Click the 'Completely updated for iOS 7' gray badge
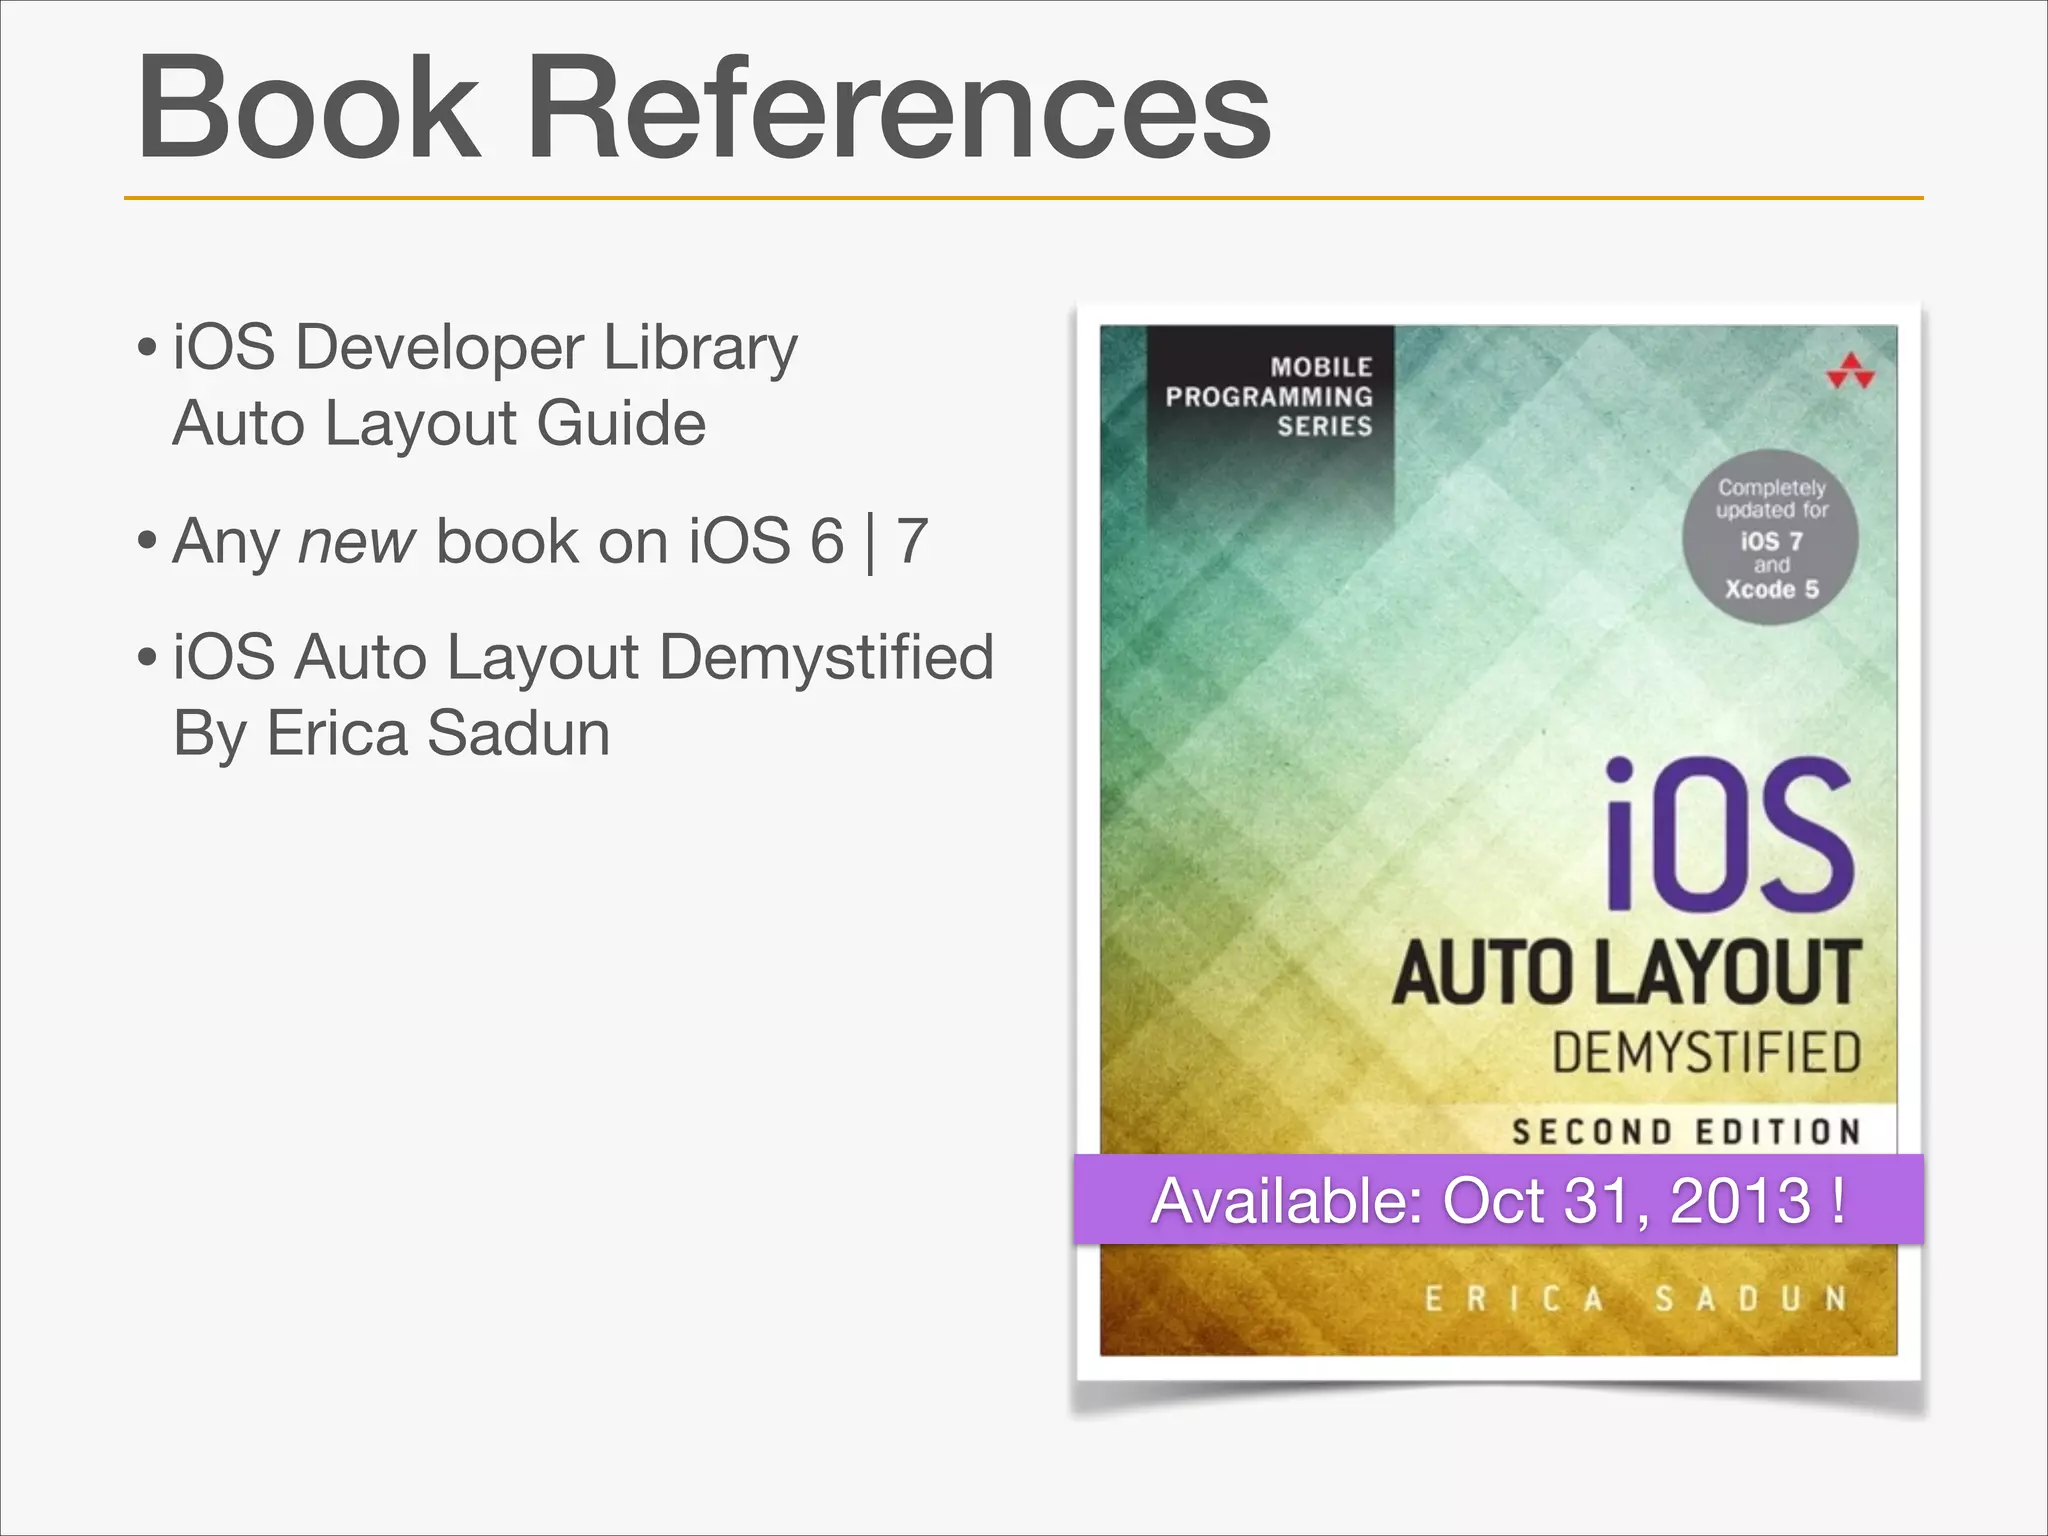Viewport: 2048px width, 1536px height. pos(1771,538)
